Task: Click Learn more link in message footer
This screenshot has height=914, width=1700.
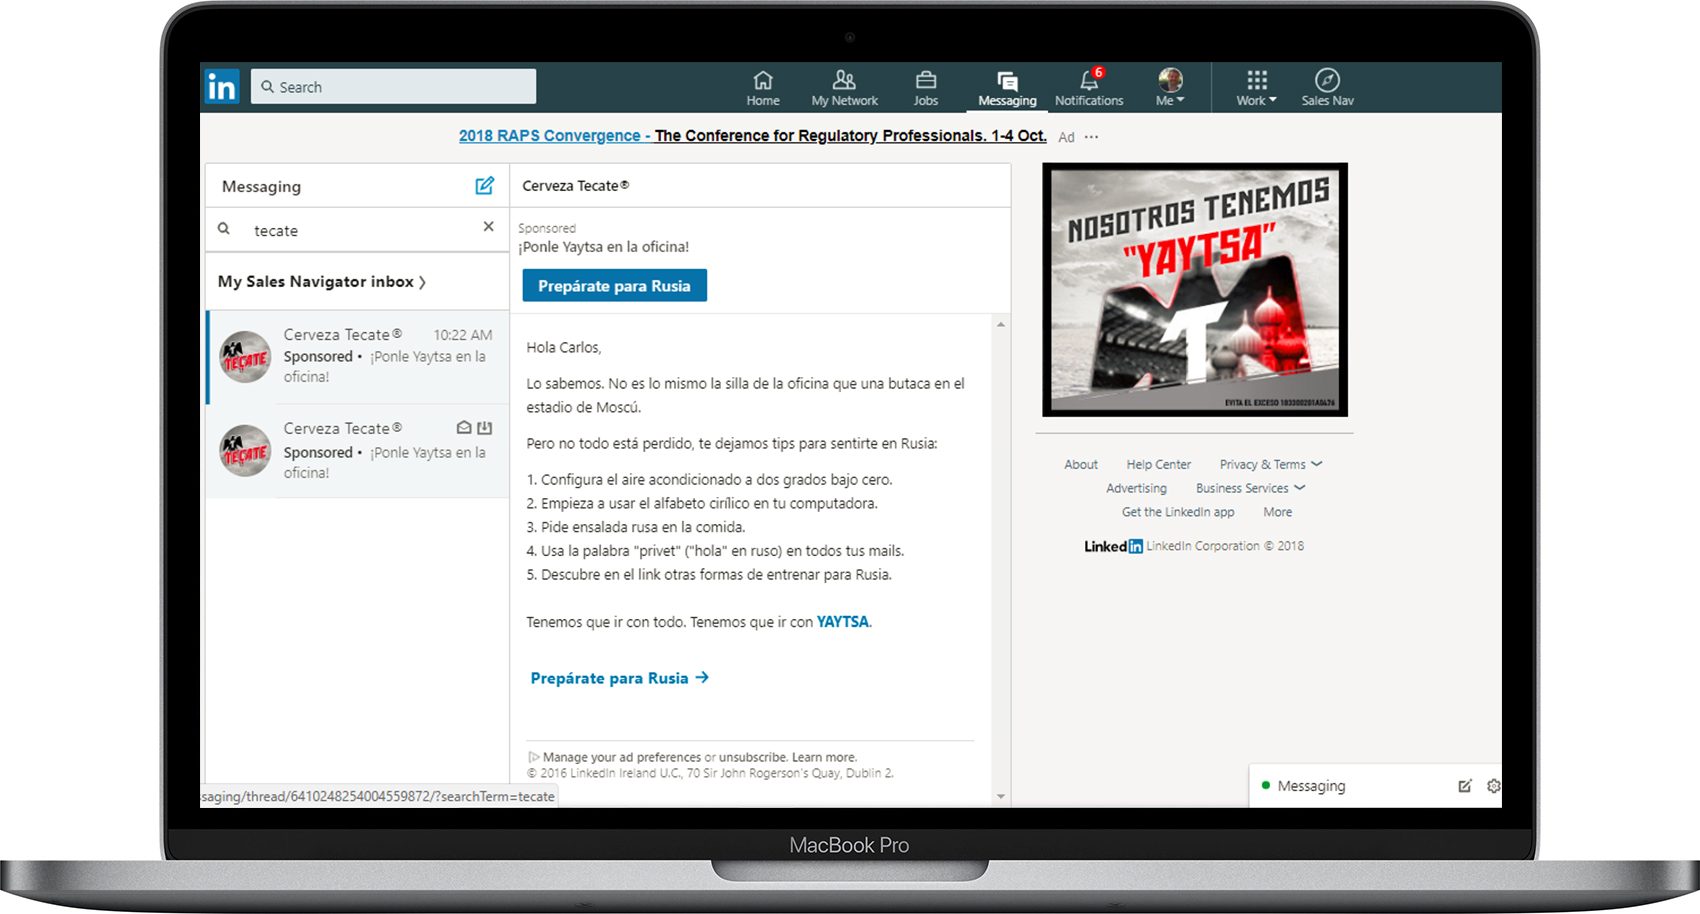Action: click(x=824, y=757)
